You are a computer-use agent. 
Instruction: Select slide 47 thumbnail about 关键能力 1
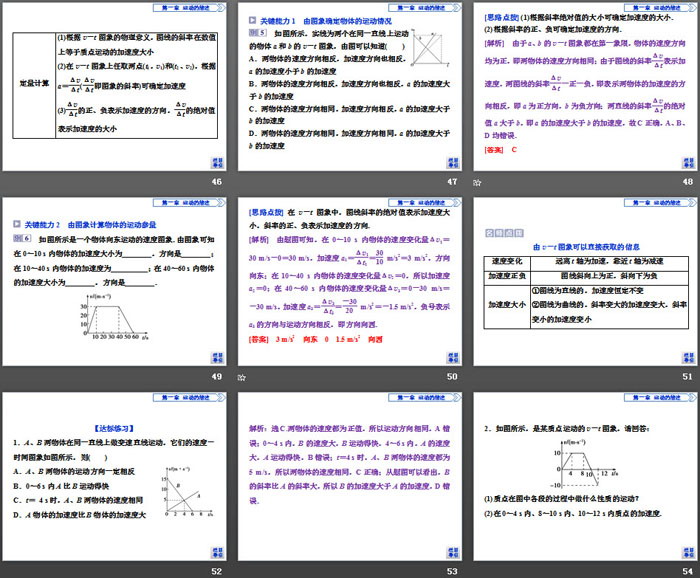click(349, 88)
